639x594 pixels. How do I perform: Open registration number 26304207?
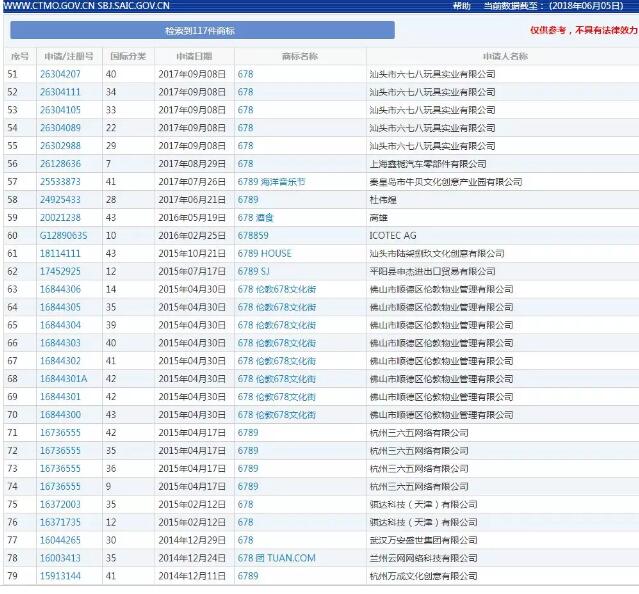(60, 74)
